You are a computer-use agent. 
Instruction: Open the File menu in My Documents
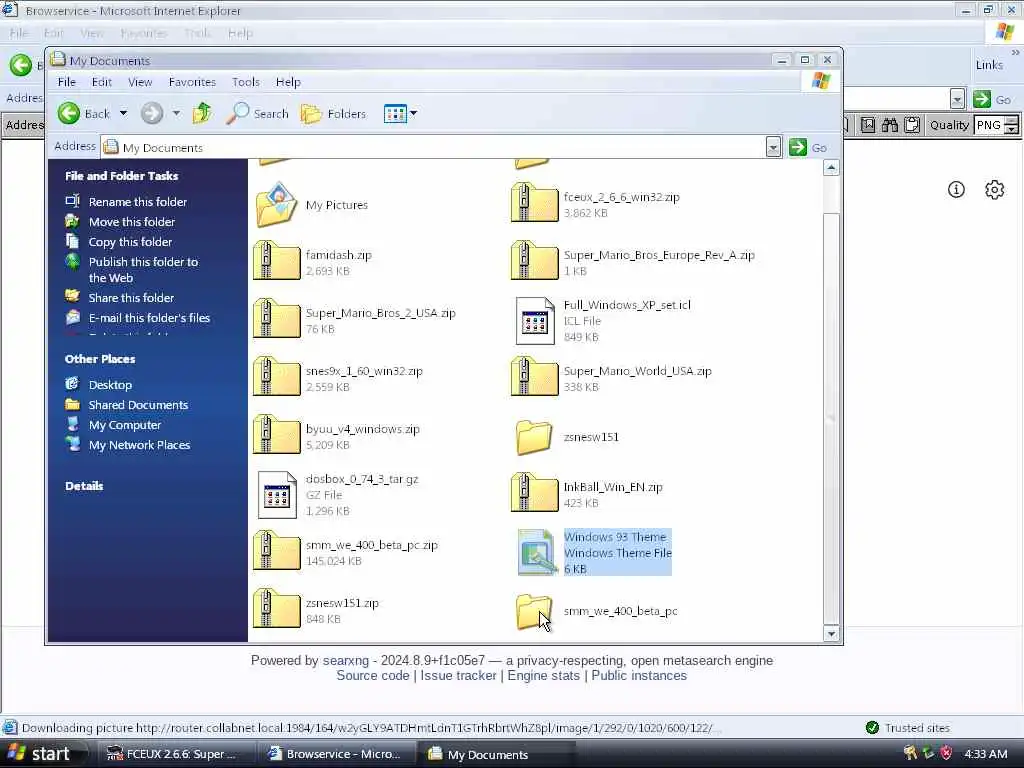[67, 82]
